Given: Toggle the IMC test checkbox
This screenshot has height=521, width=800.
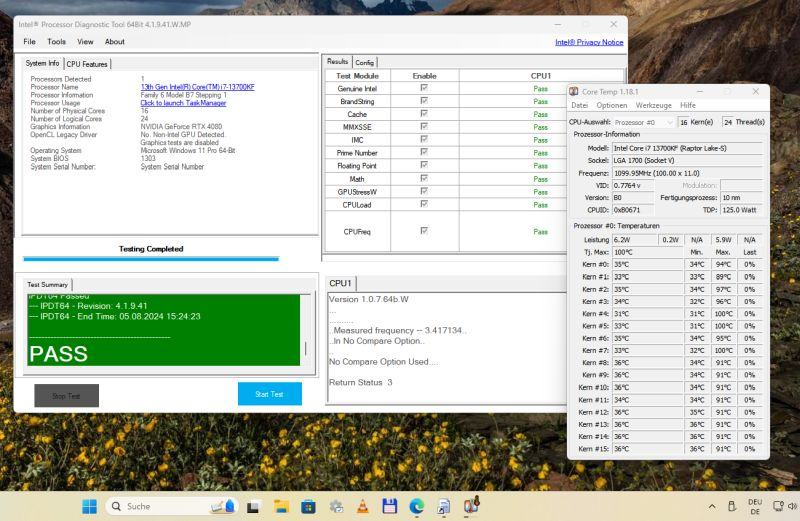Looking at the screenshot, I should pyautogui.click(x=423, y=139).
